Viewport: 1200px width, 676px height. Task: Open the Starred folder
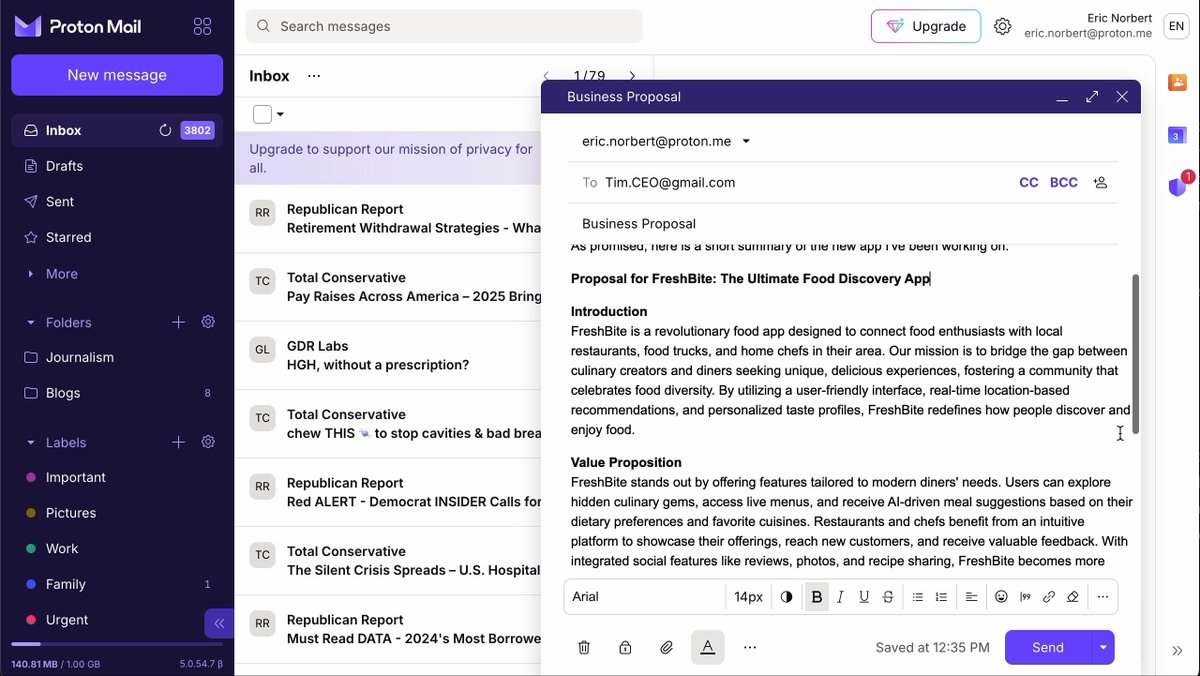click(117, 237)
